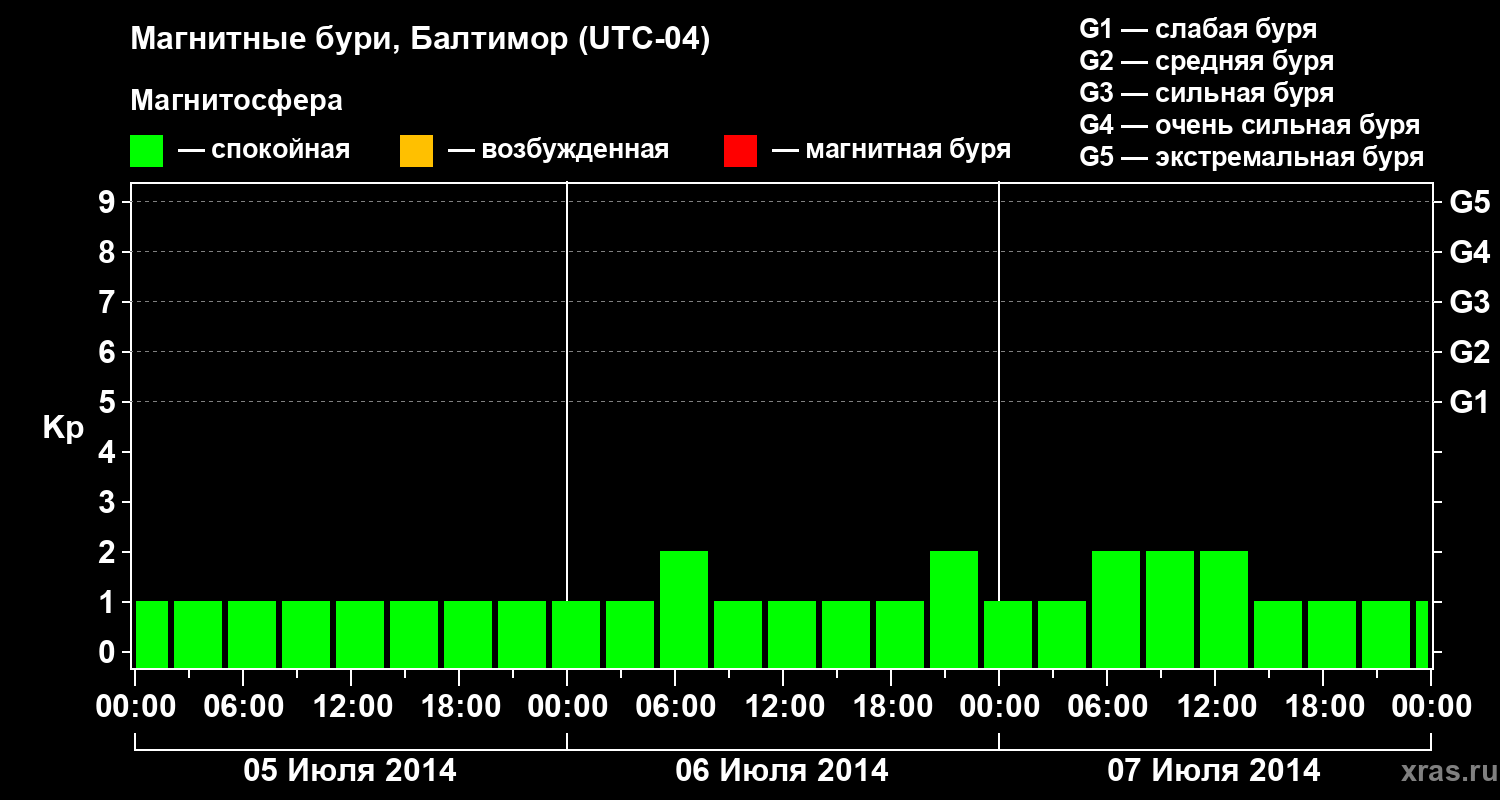The height and width of the screenshot is (800, 1500).
Task: Click the Kp 1 bar at 12:00 on 05 Июля
Action: tap(360, 634)
